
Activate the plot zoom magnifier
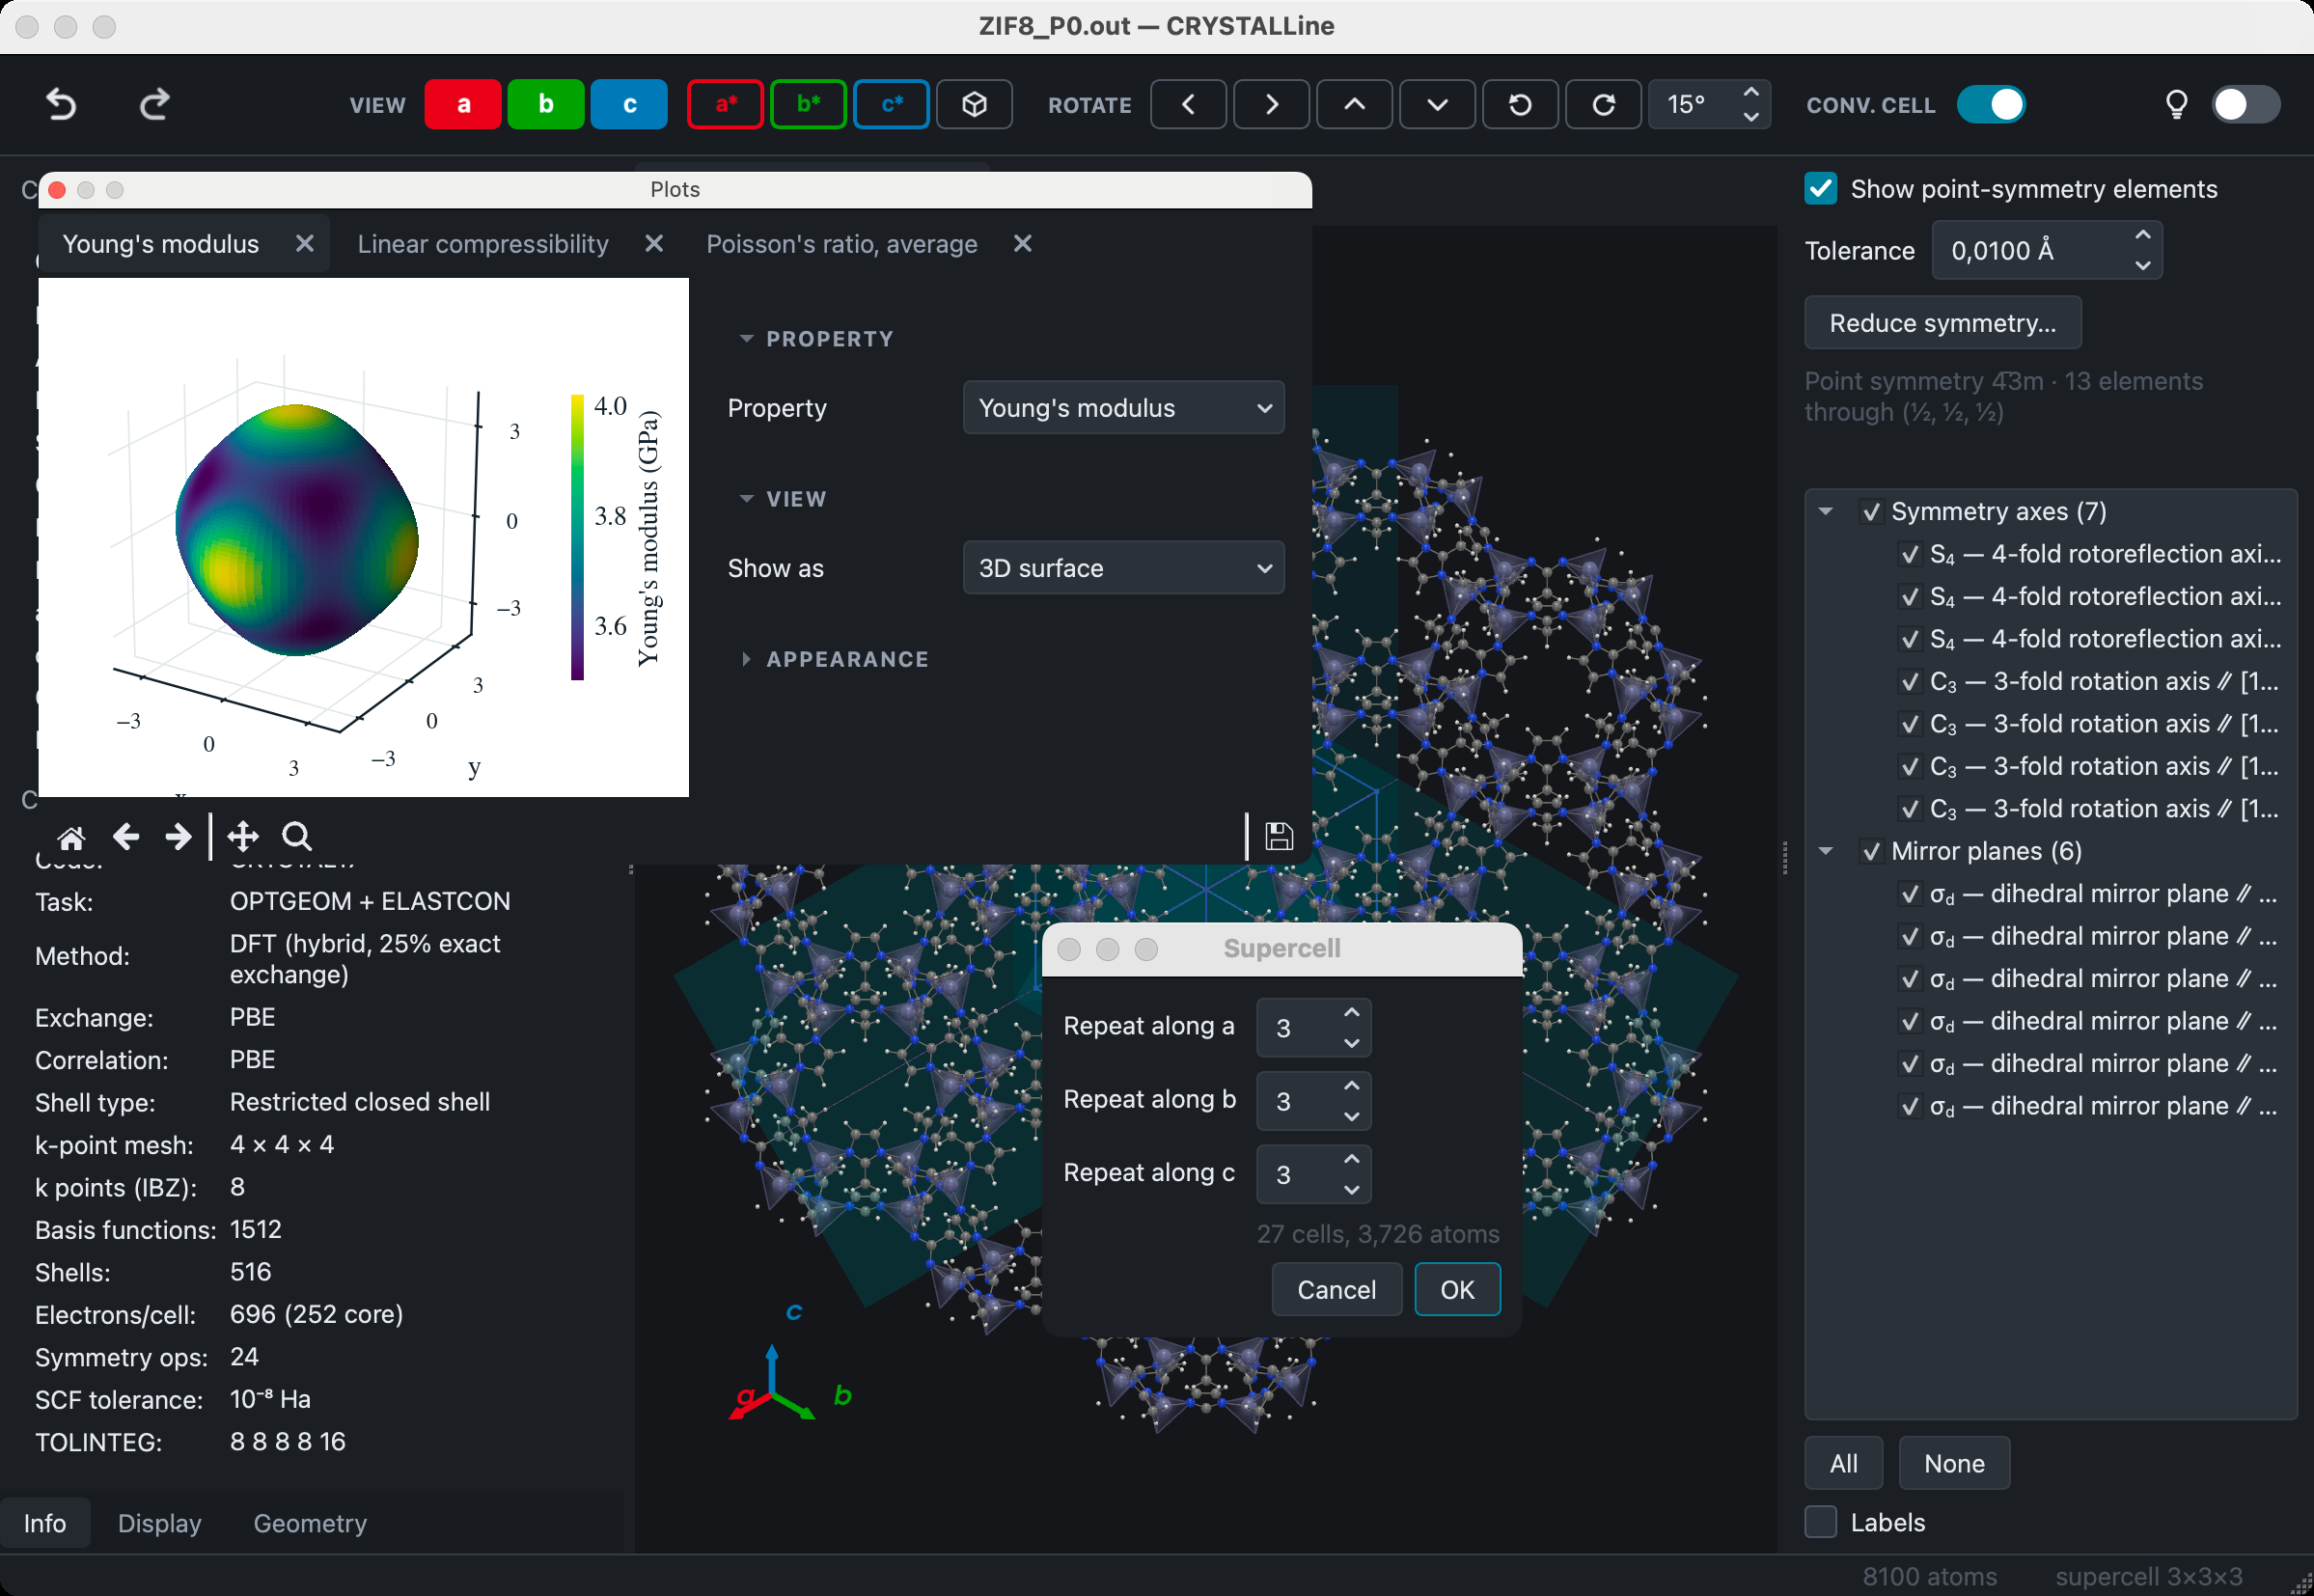297,836
